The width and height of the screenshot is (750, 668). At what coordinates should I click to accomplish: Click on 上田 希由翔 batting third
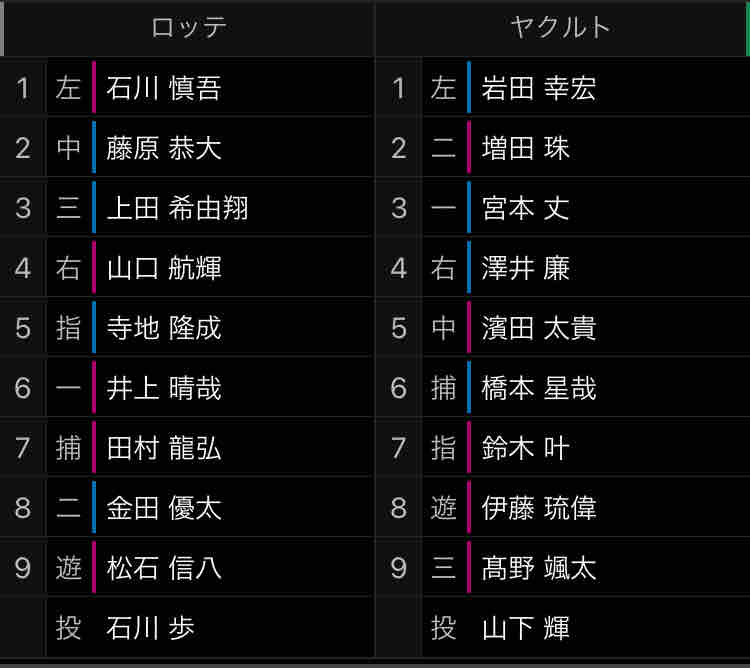(x=177, y=208)
